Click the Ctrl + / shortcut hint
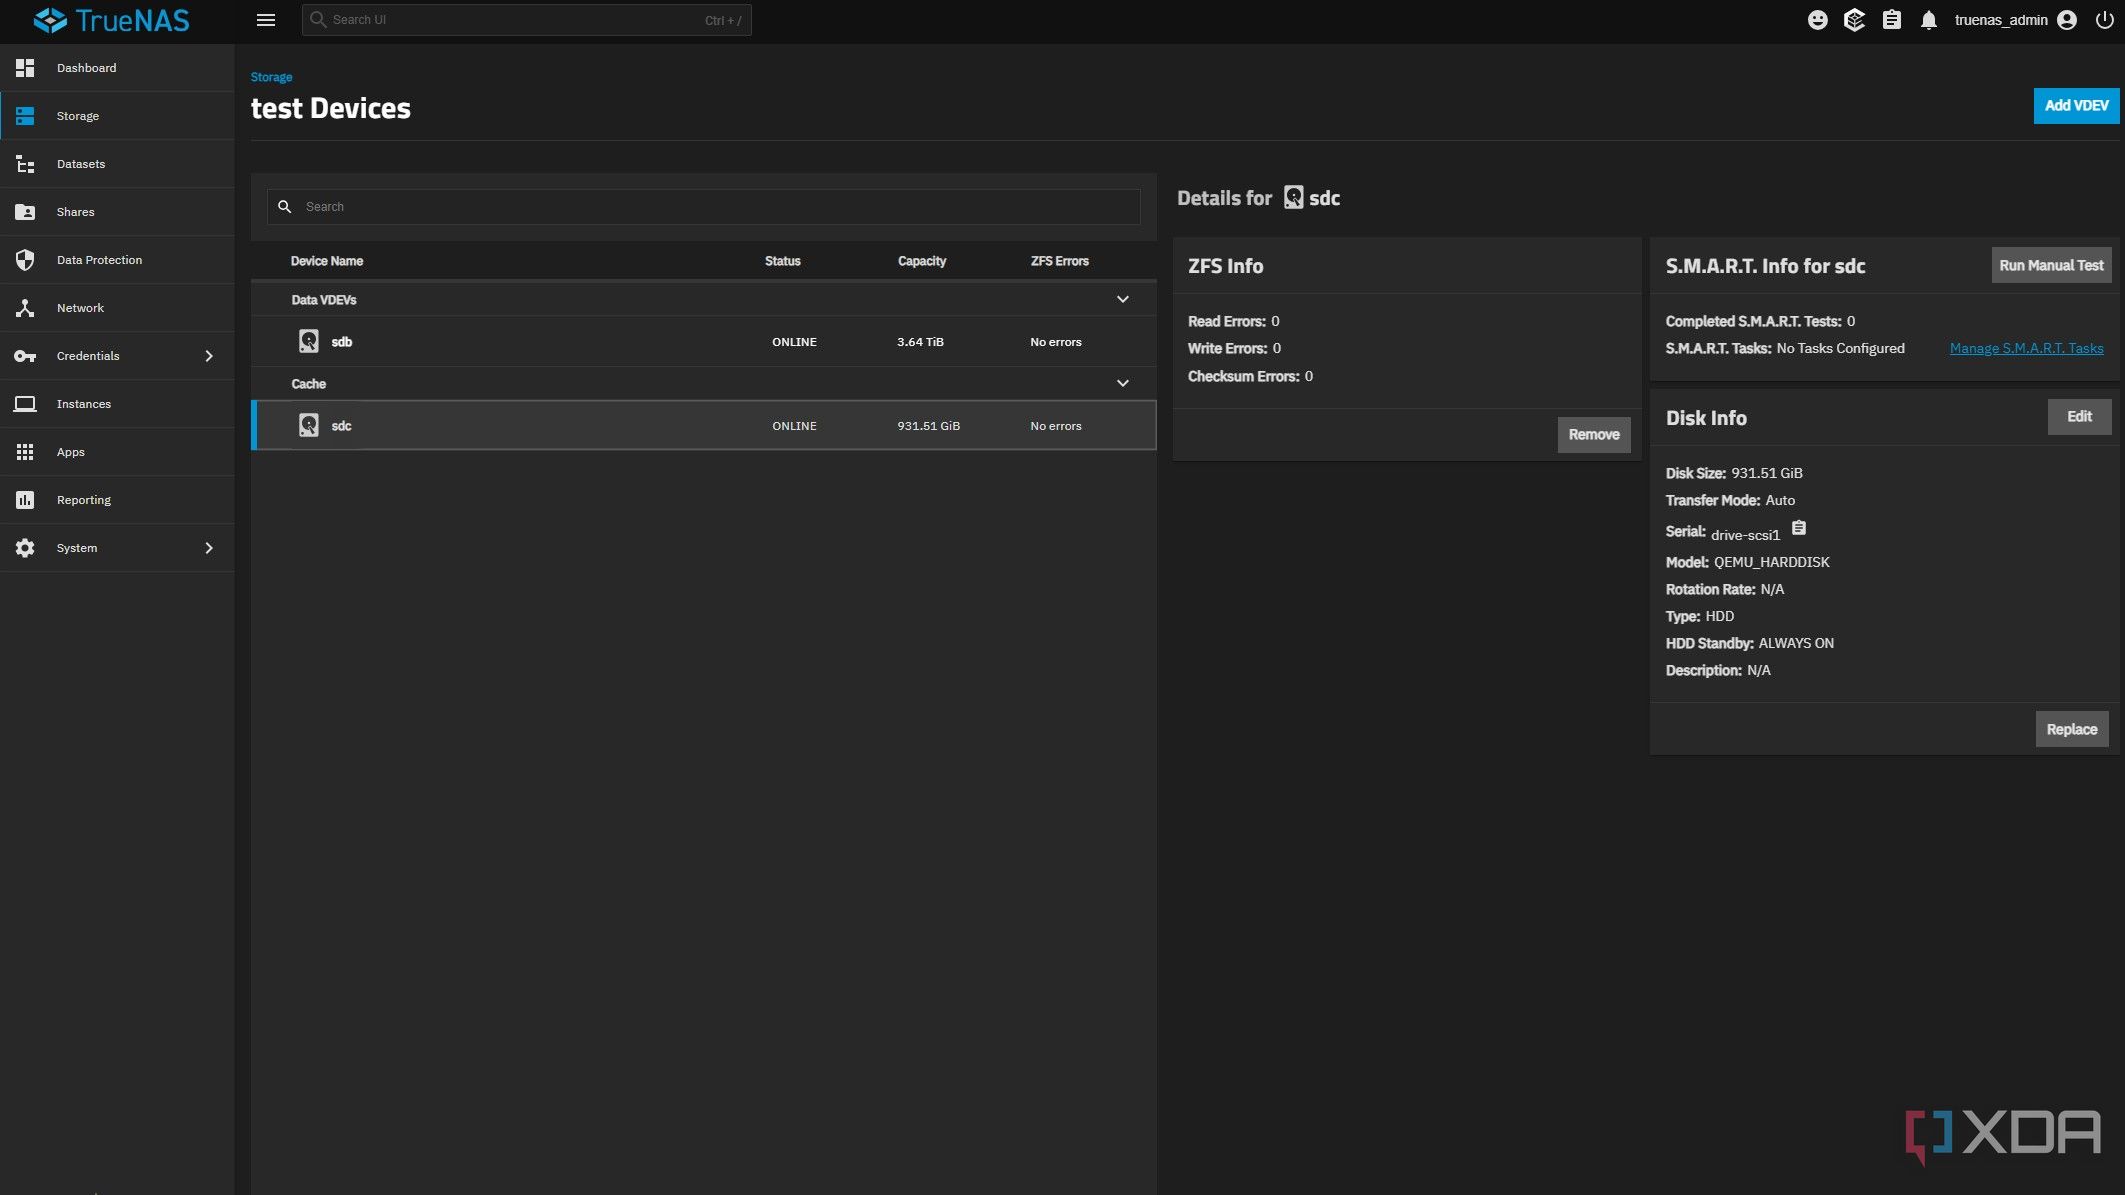Image resolution: width=2125 pixels, height=1195 pixels. (x=723, y=20)
